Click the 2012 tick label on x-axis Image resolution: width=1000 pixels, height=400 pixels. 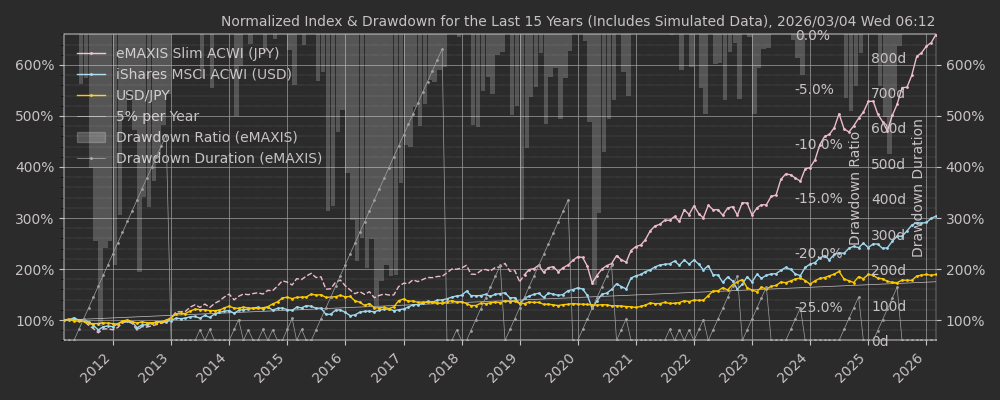click(x=97, y=367)
